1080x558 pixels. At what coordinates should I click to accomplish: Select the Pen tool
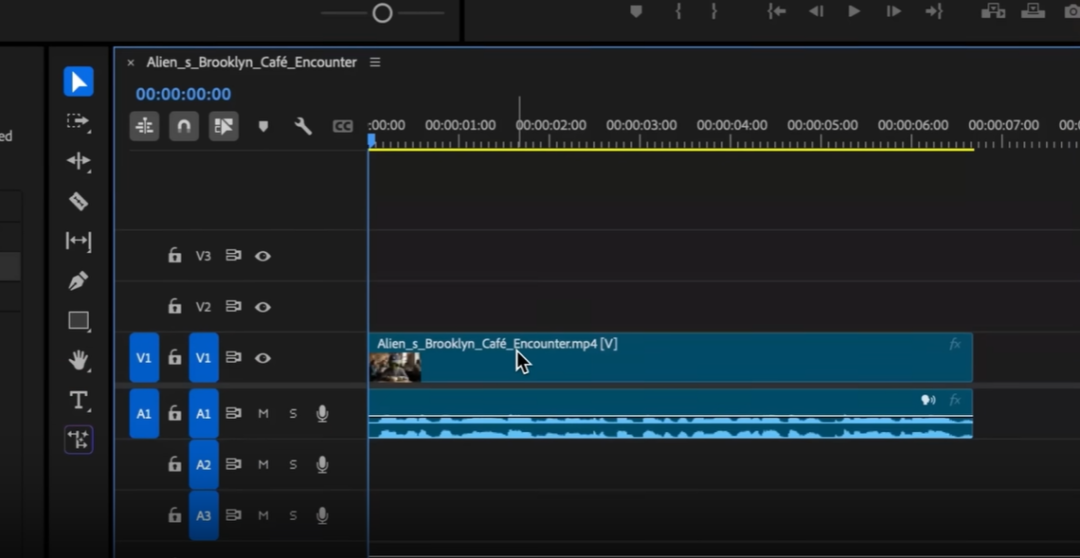point(78,281)
